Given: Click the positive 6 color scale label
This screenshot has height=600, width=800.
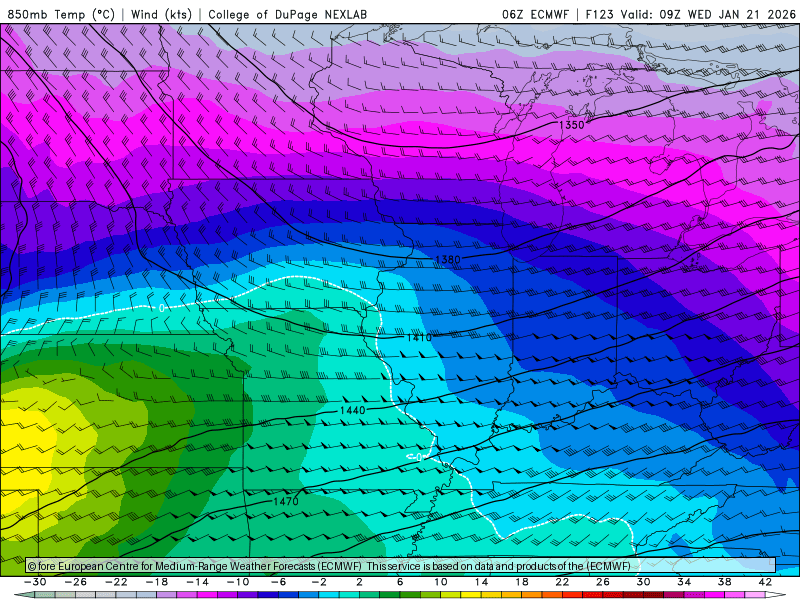Looking at the screenshot, I should (x=400, y=582).
